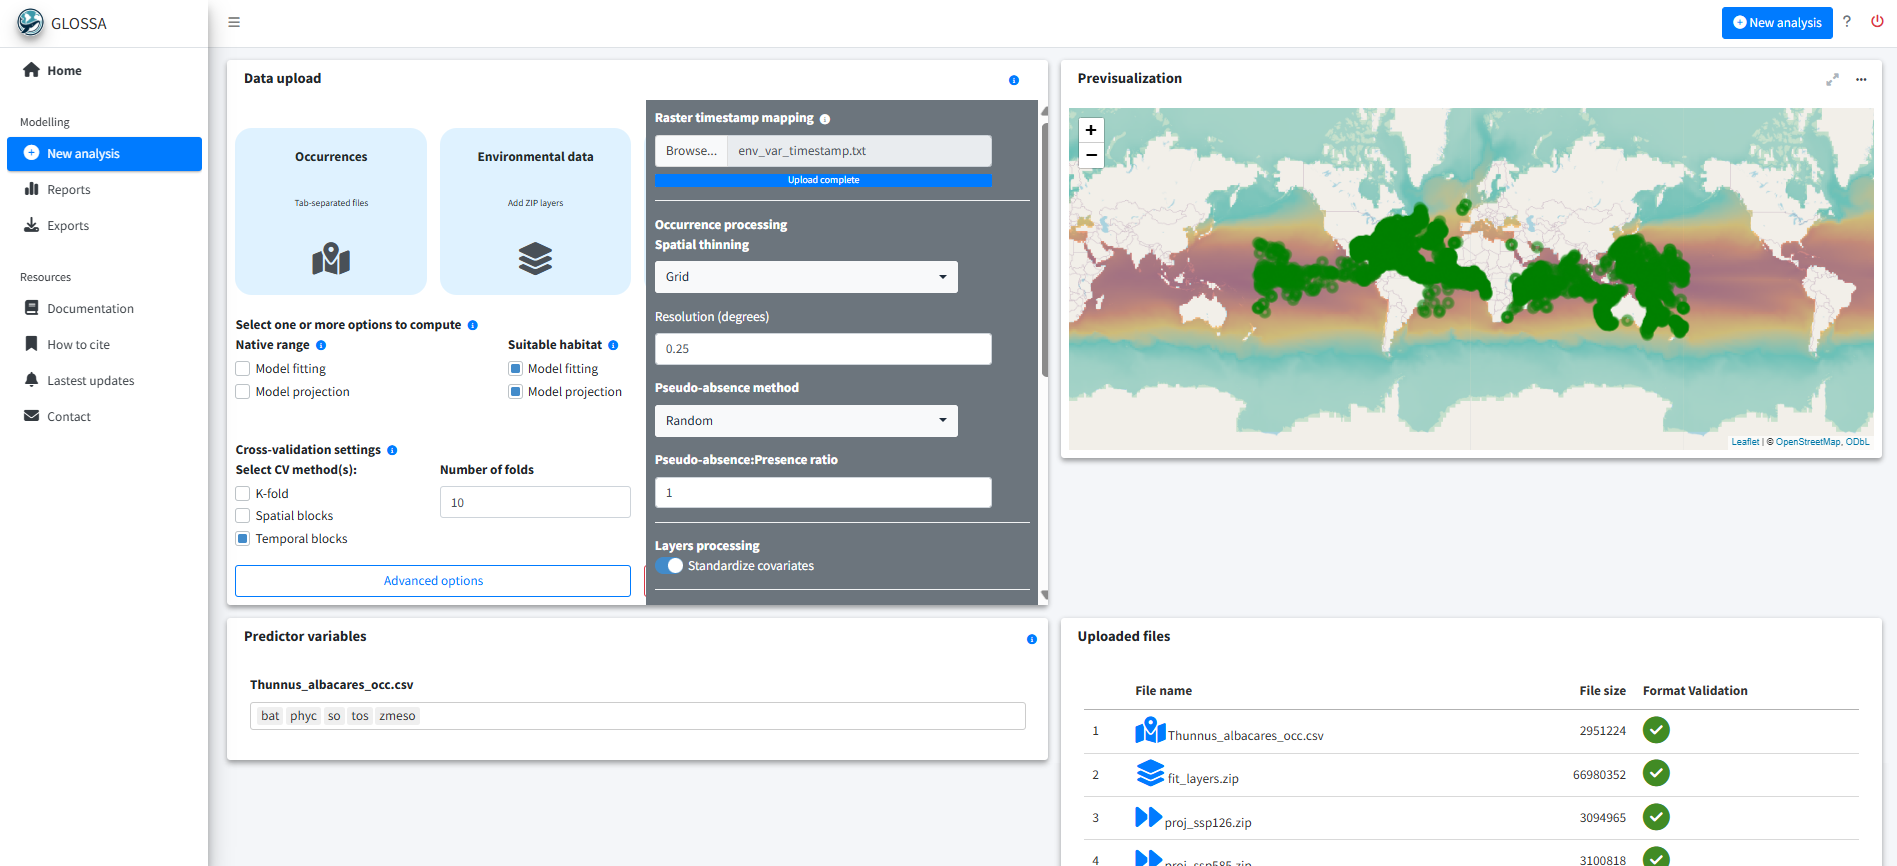Zoom out on the map preview

(1091, 155)
